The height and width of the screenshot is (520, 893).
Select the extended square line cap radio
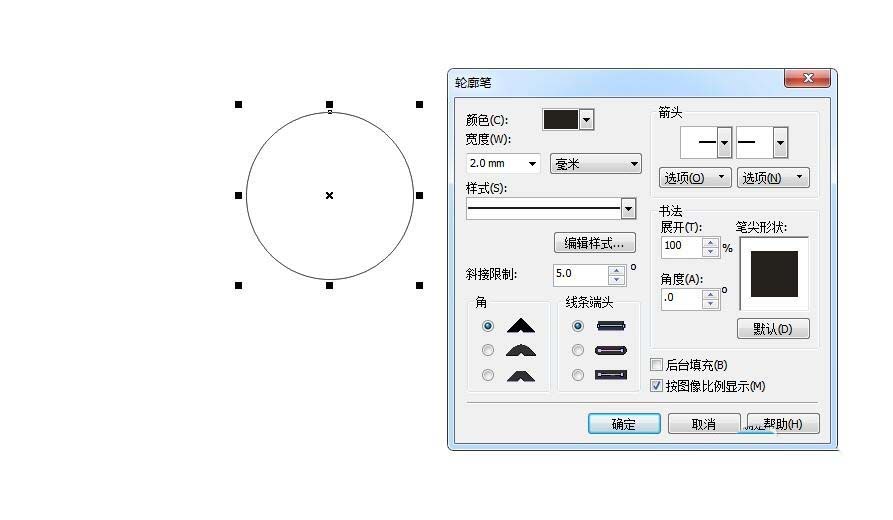click(x=577, y=375)
